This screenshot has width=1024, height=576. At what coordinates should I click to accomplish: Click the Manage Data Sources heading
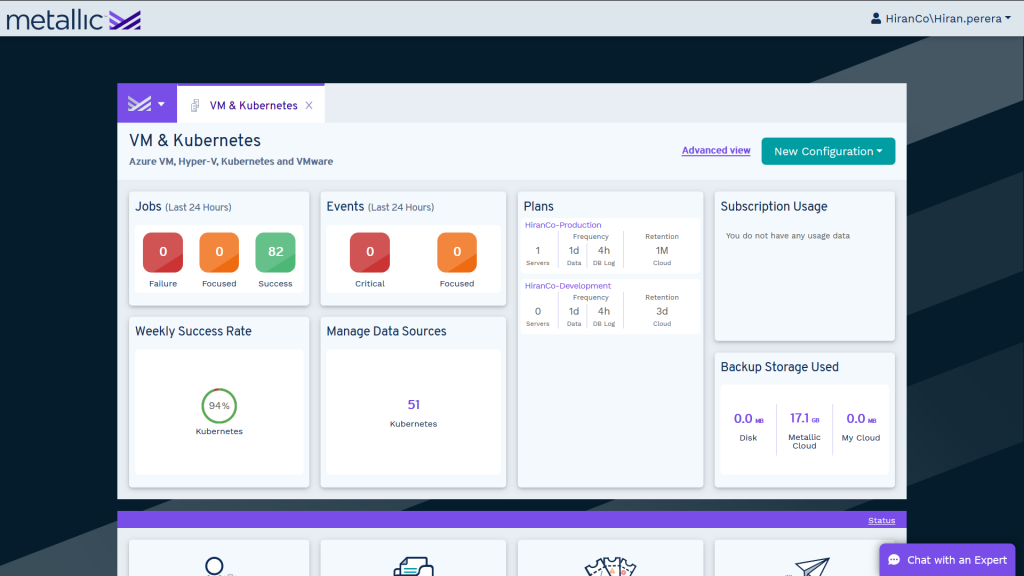click(x=387, y=331)
